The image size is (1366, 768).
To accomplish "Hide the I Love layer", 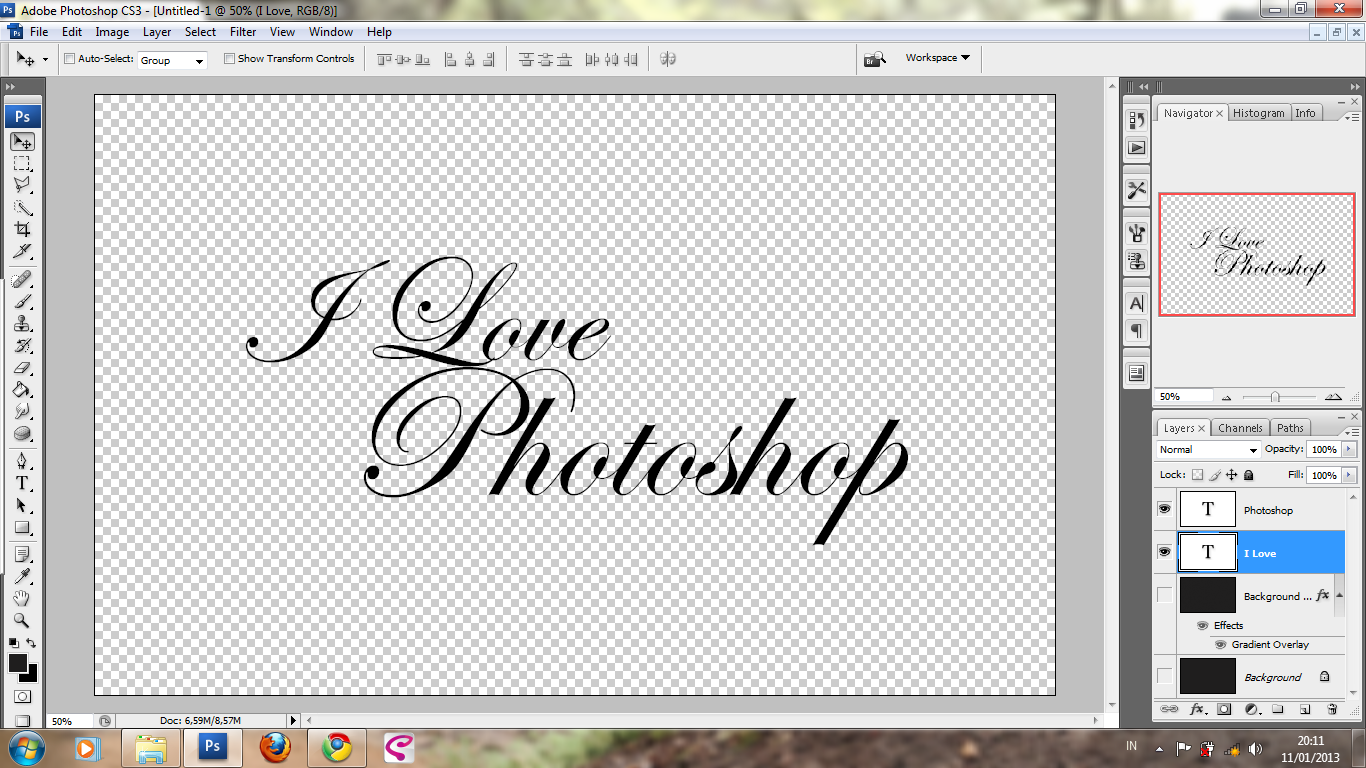I will pyautogui.click(x=1164, y=552).
